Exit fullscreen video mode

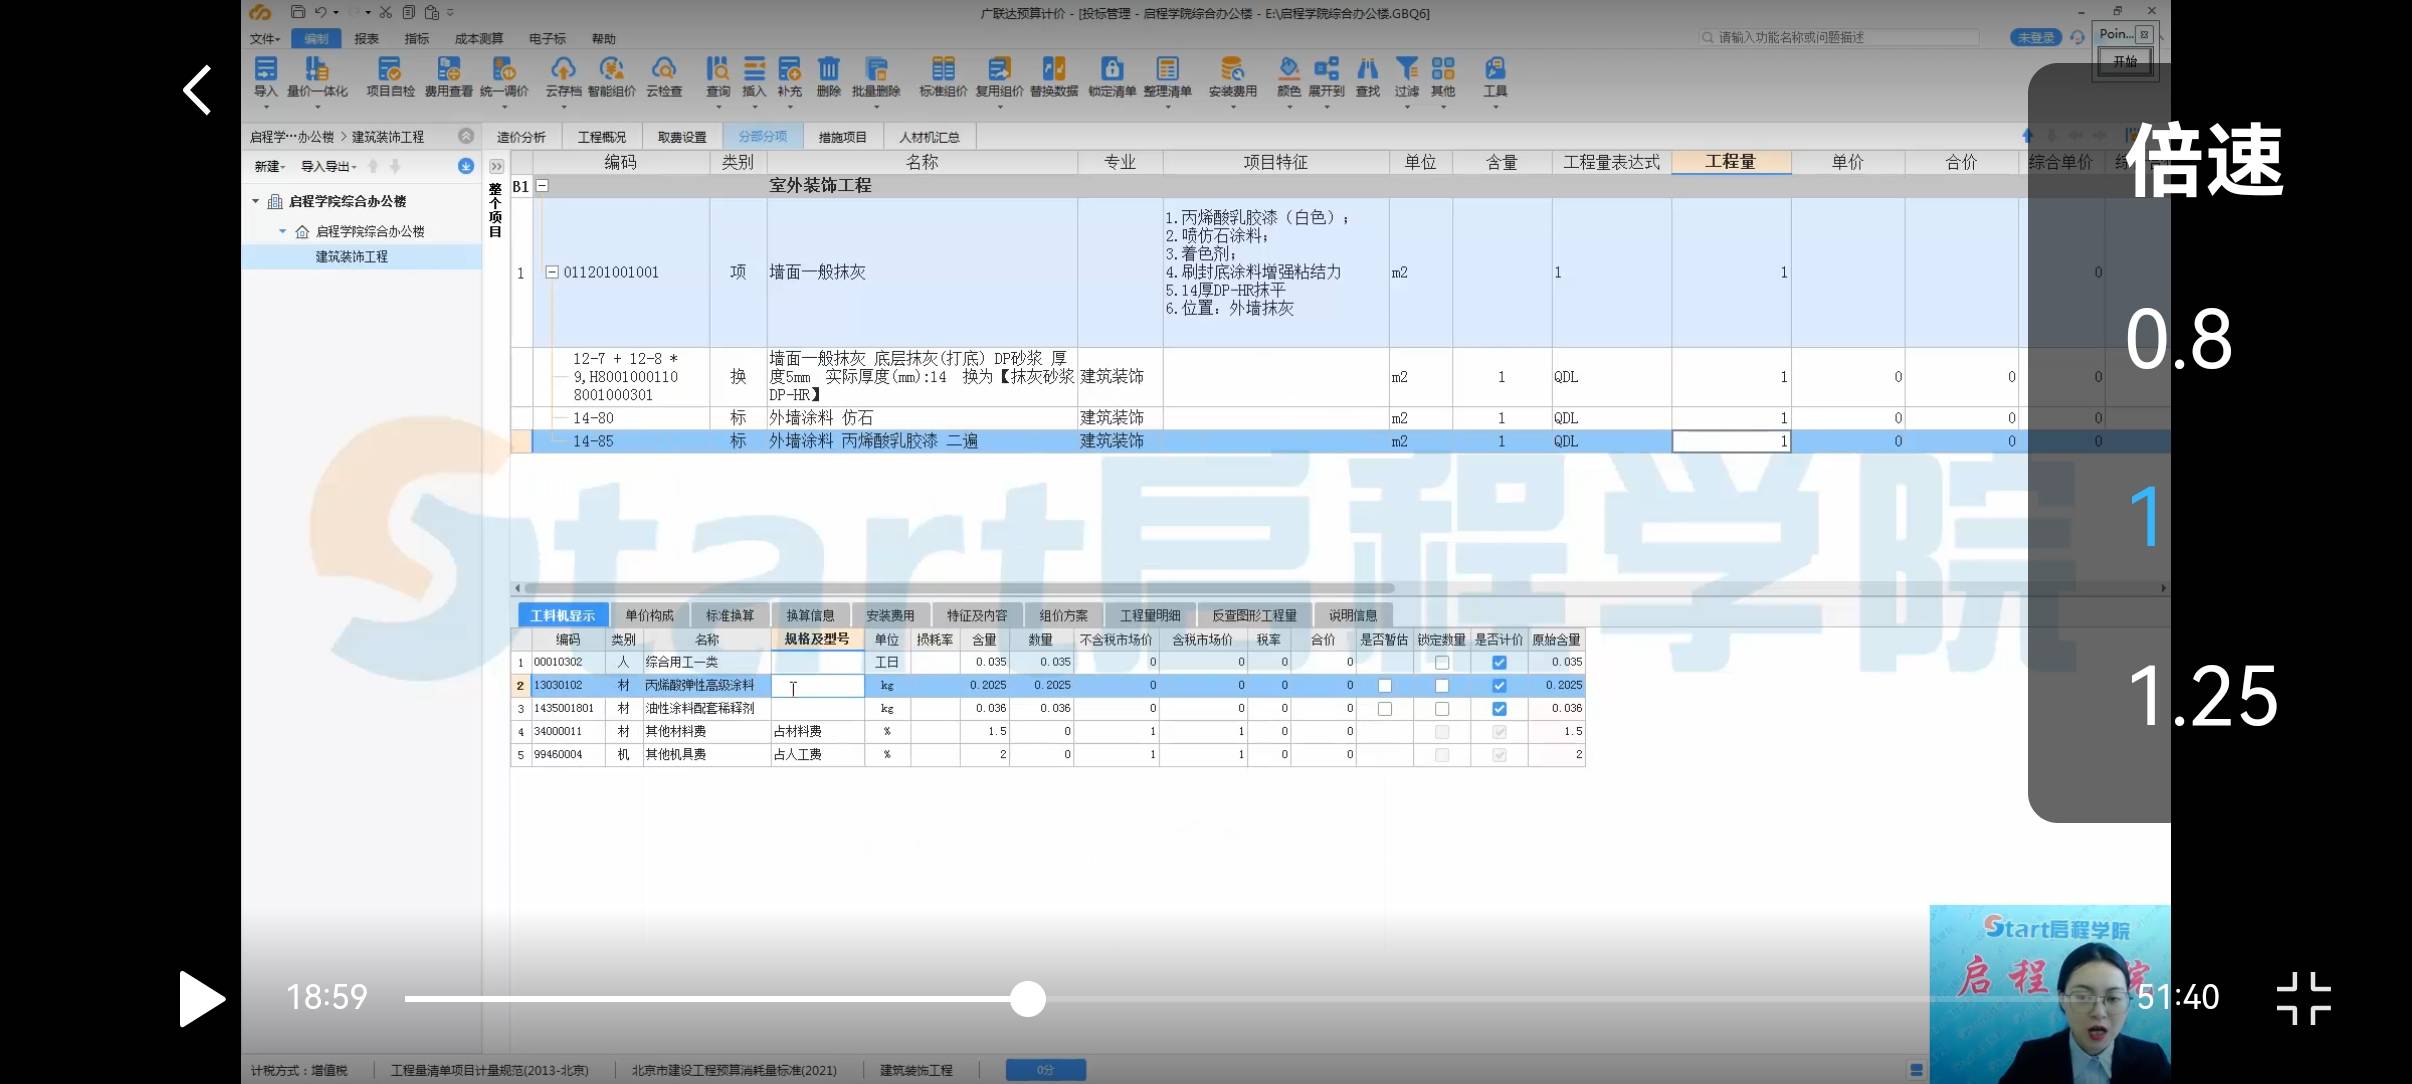(2304, 998)
